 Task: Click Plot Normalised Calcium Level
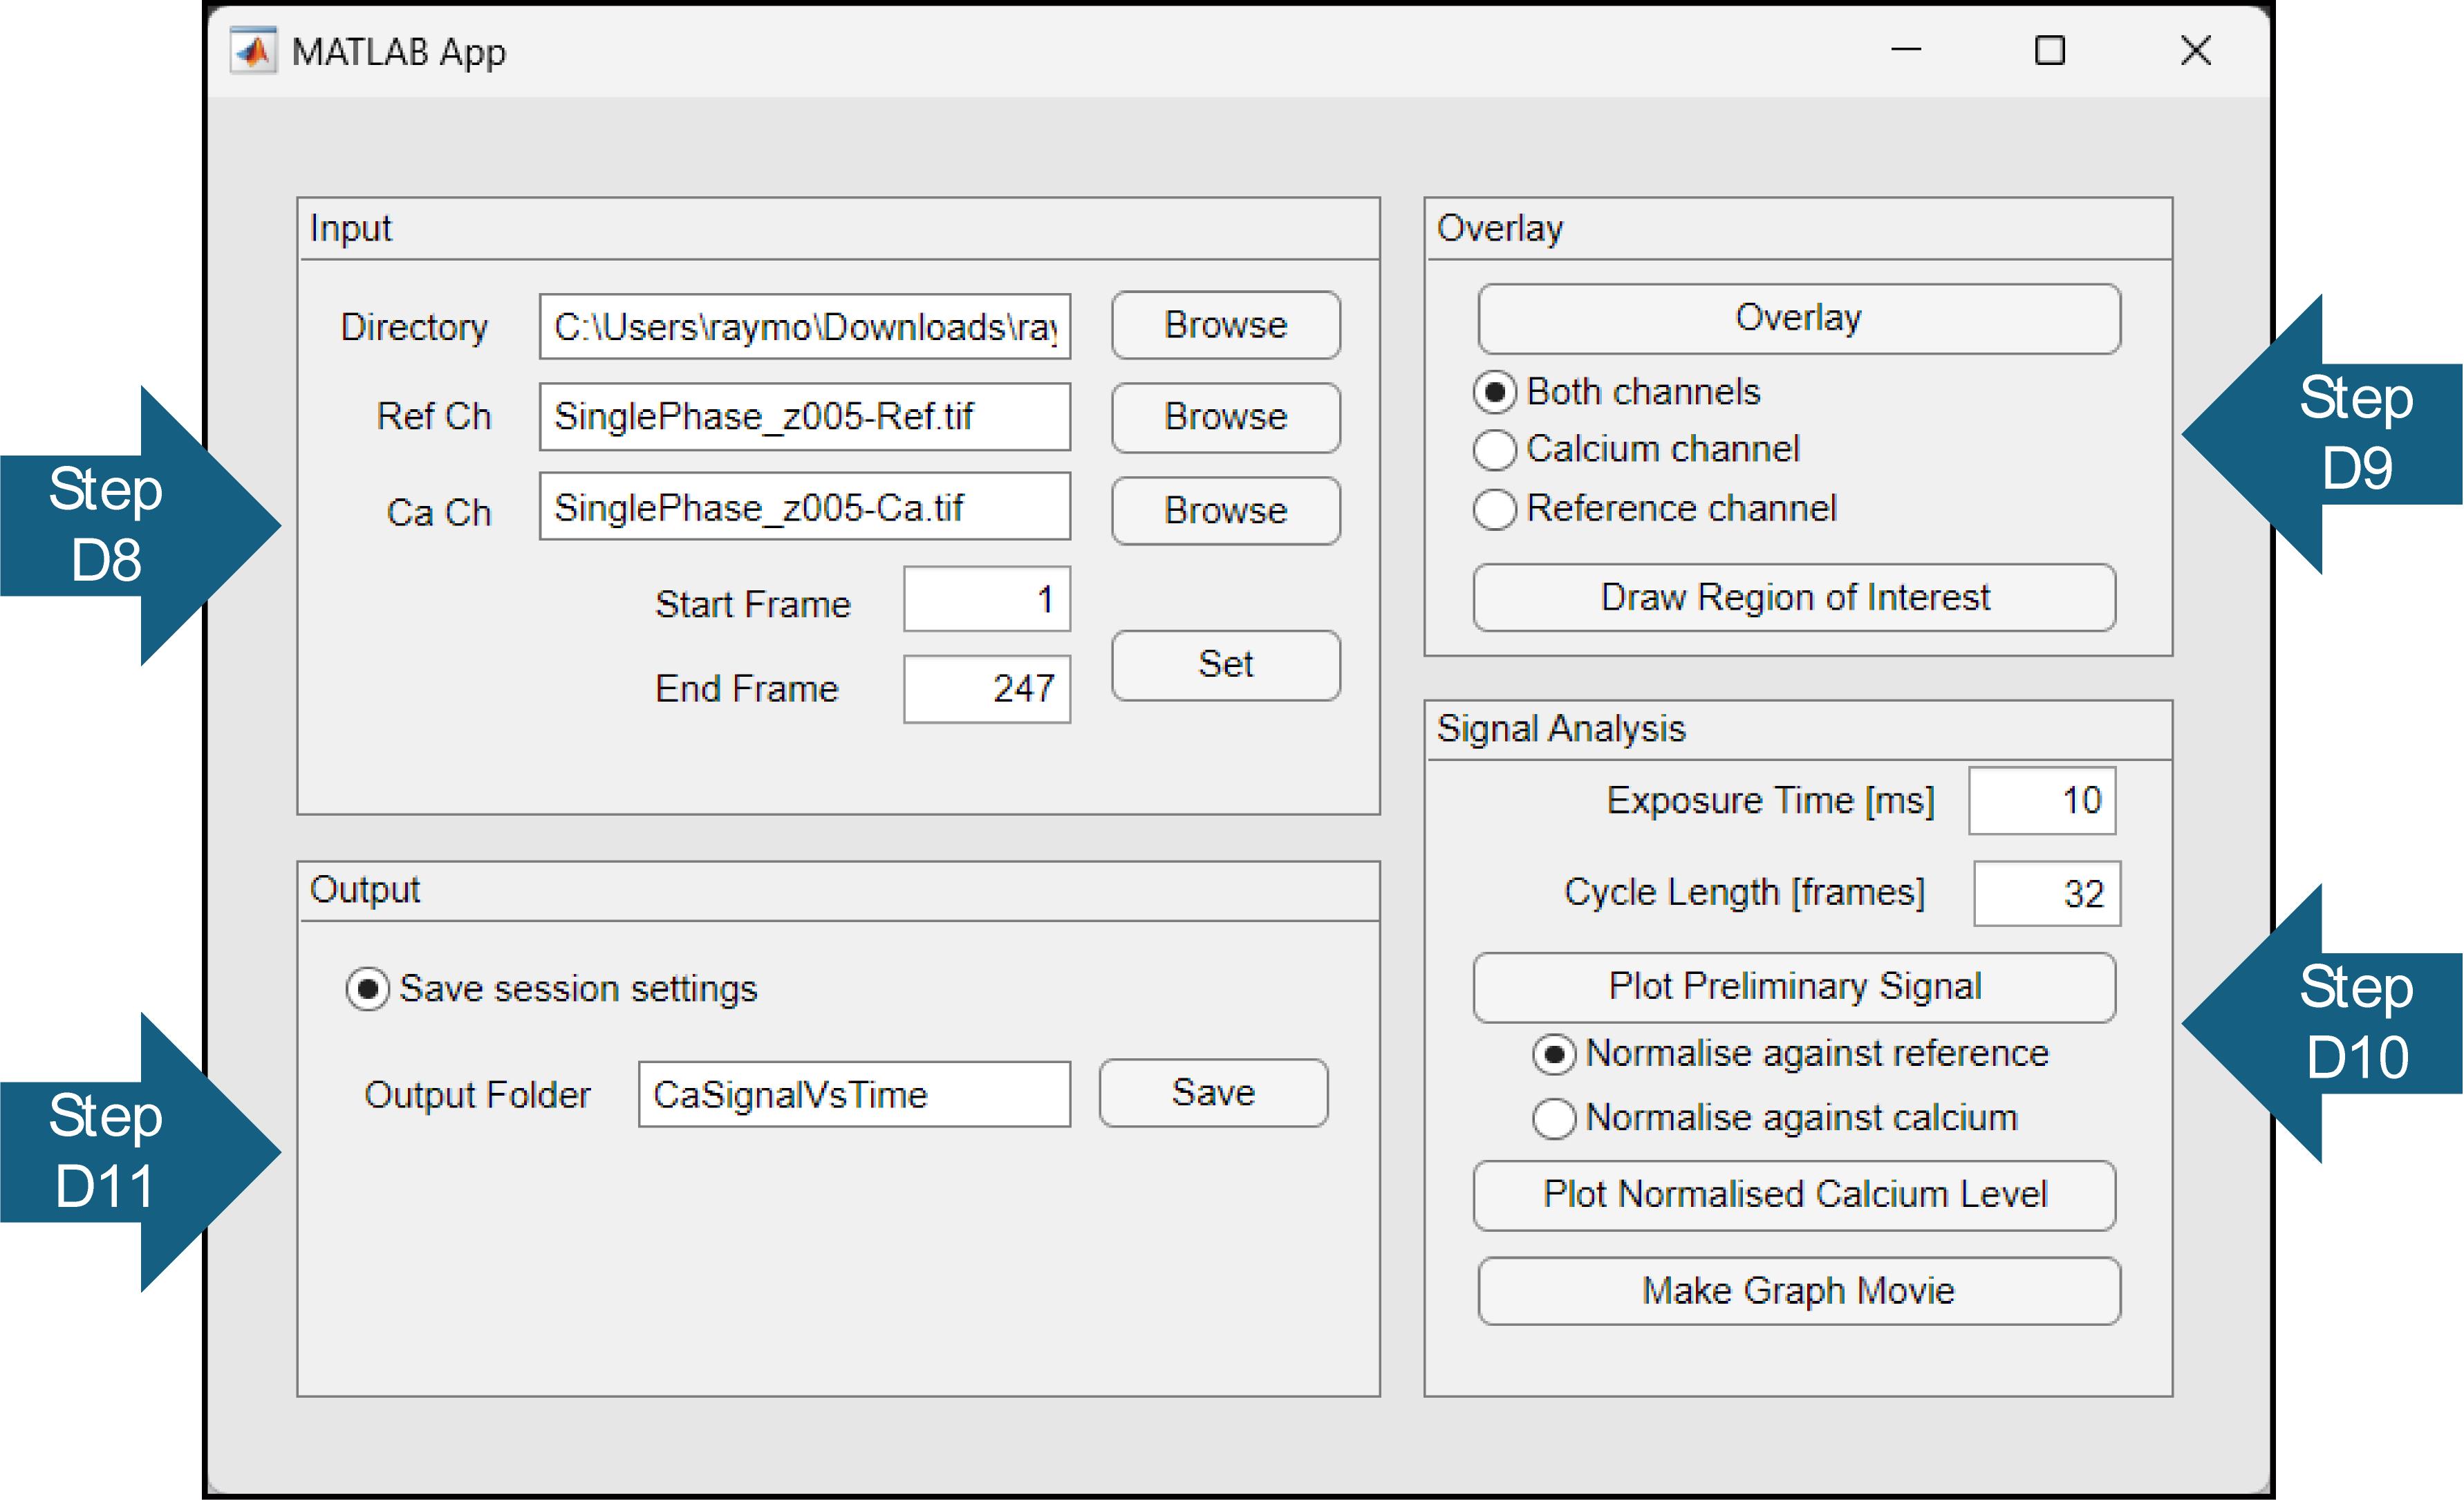1795,1195
